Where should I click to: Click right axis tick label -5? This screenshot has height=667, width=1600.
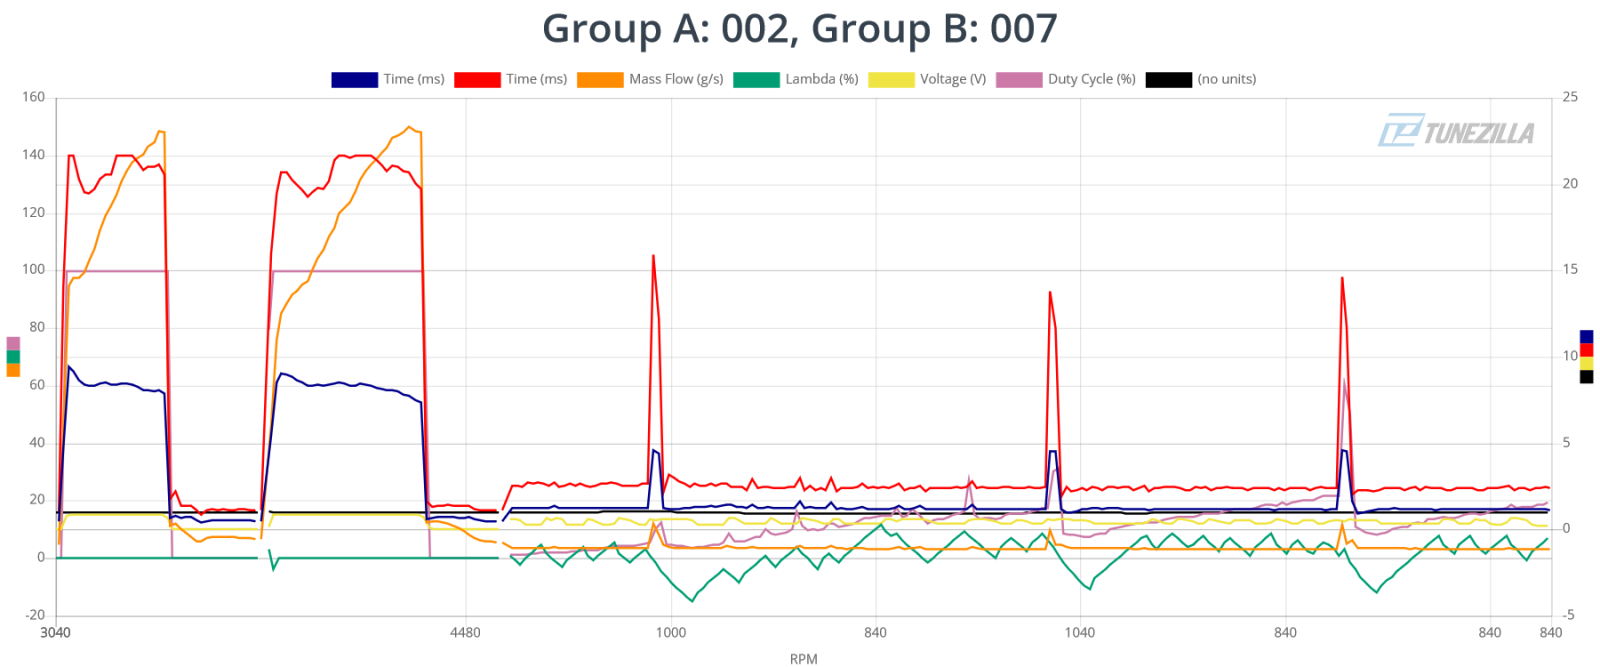(x=1568, y=615)
